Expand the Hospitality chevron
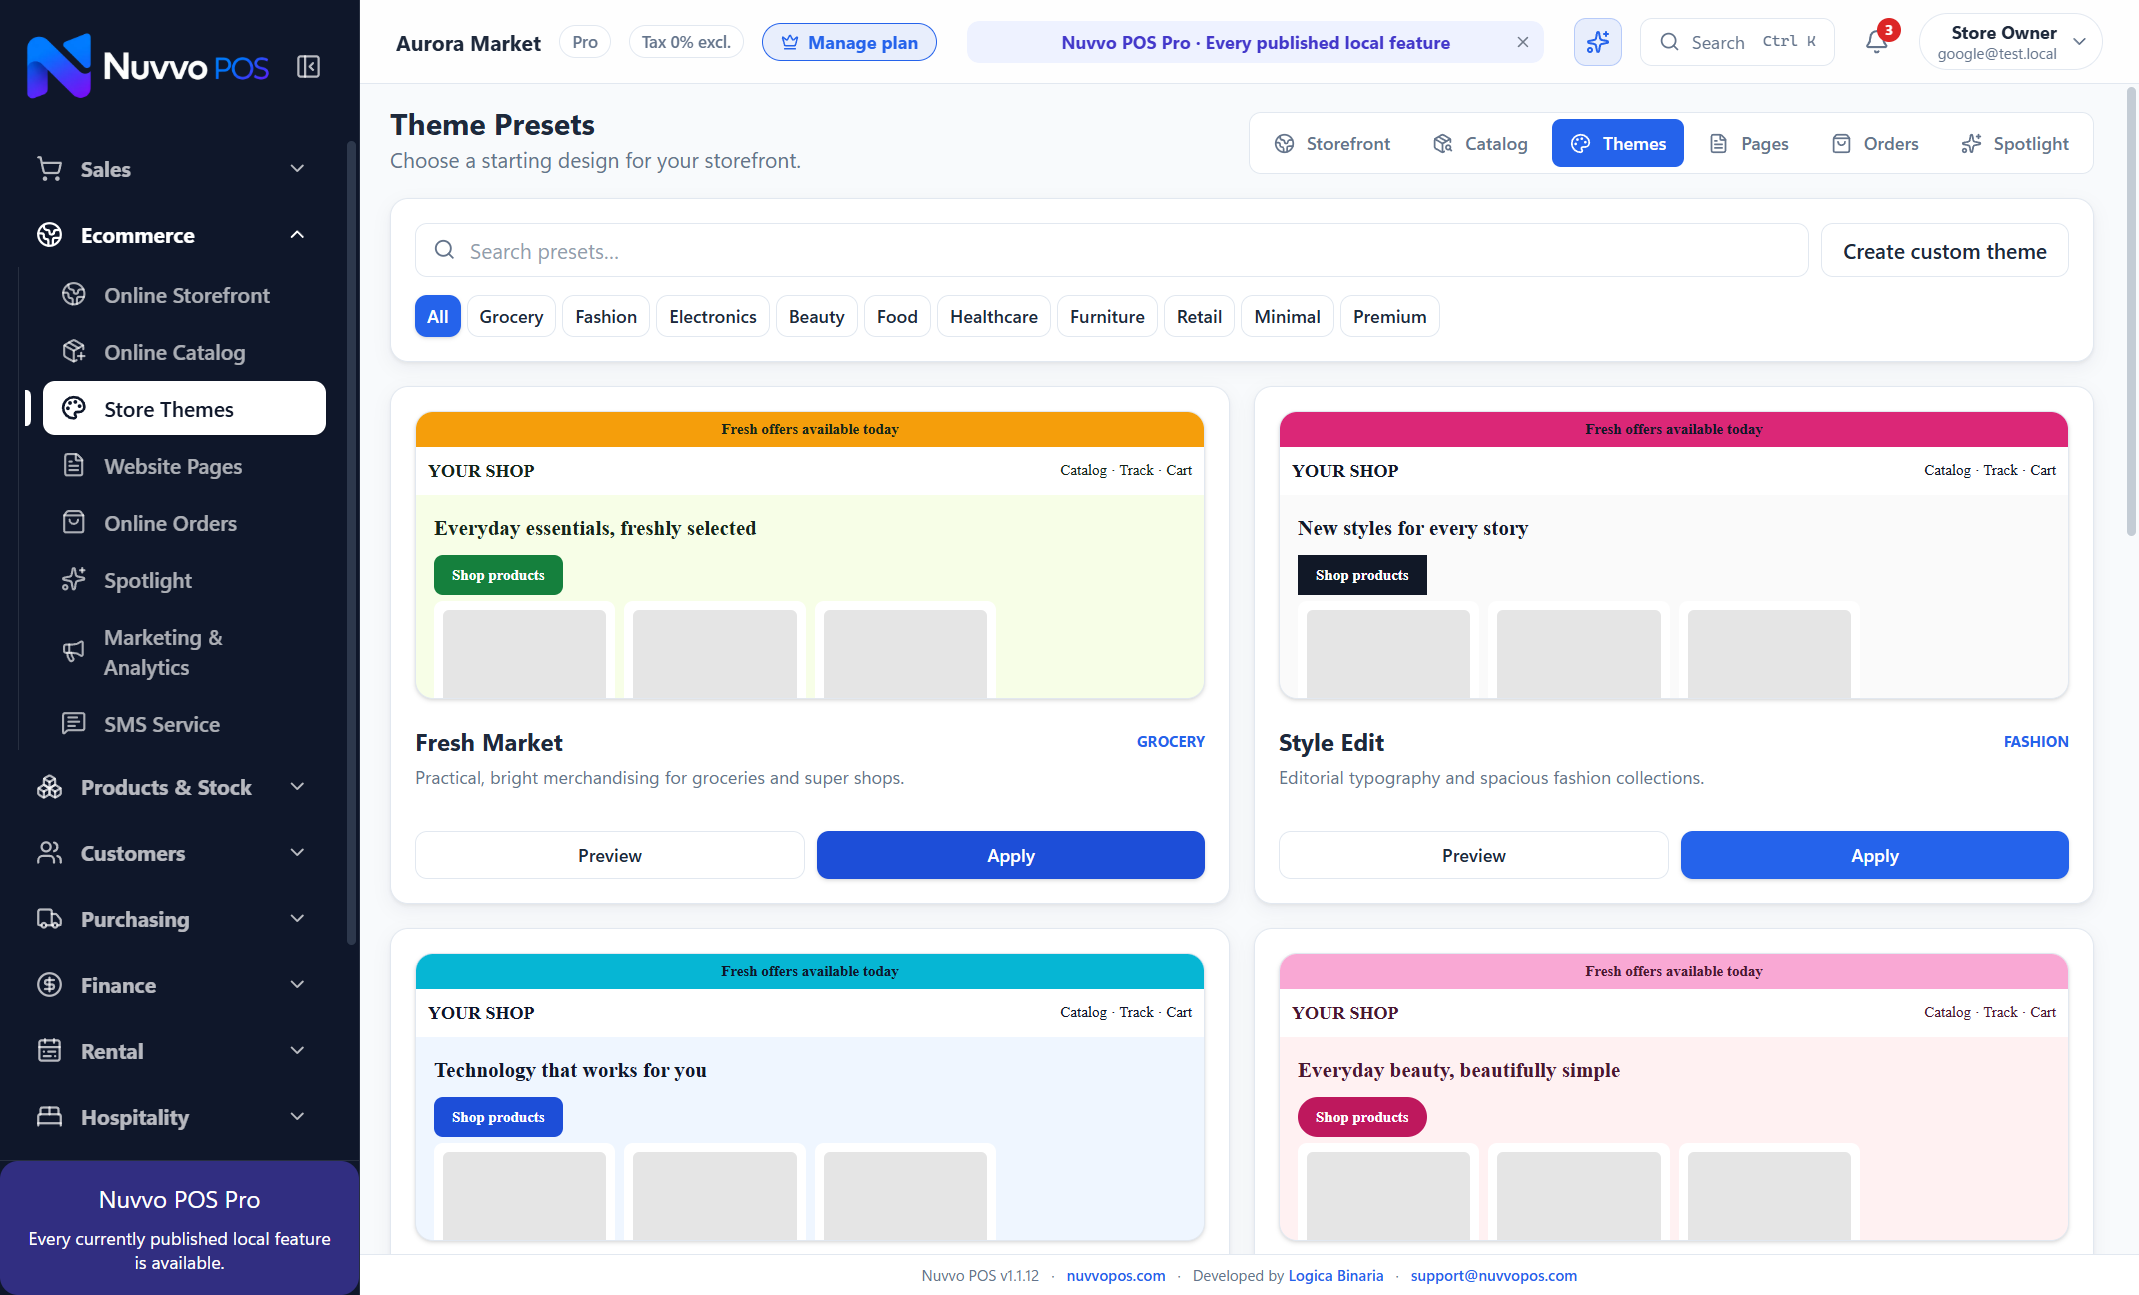The image size is (2139, 1295). 297,1117
